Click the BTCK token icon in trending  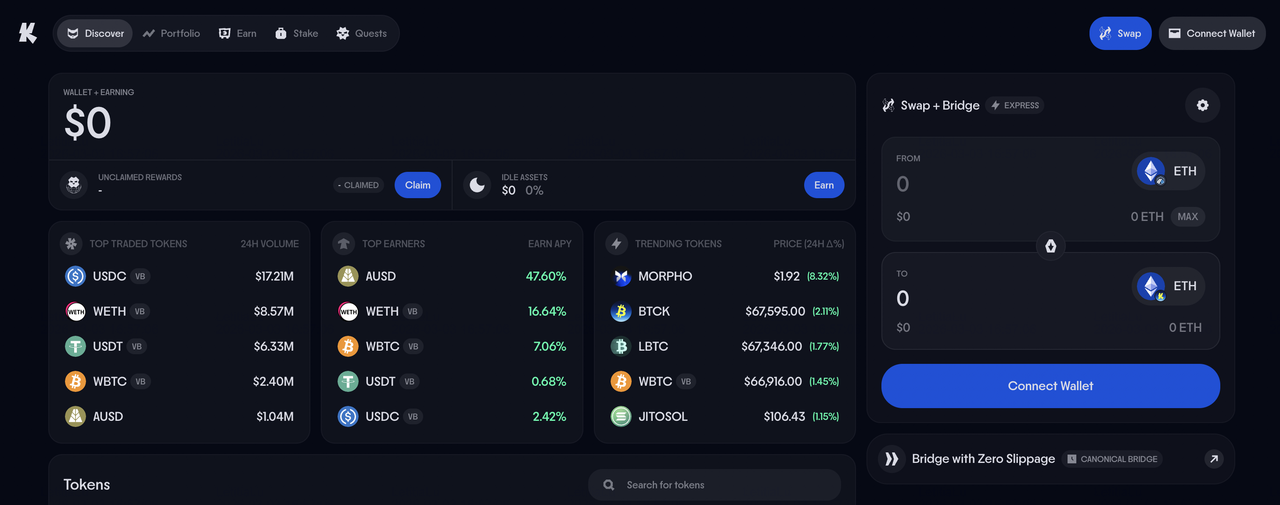pos(621,311)
